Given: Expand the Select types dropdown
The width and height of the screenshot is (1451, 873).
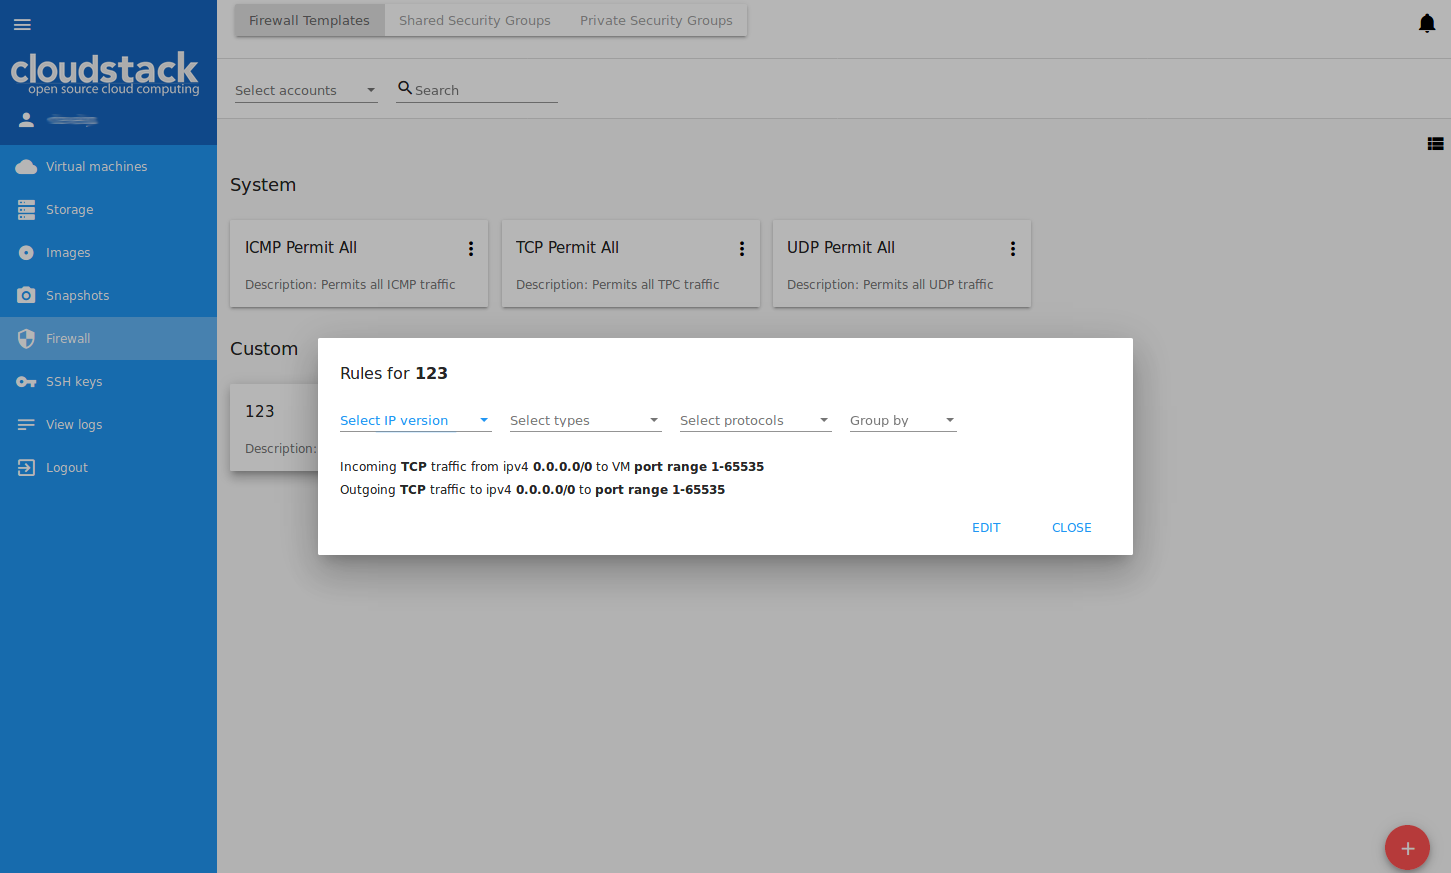Looking at the screenshot, I should [585, 421].
